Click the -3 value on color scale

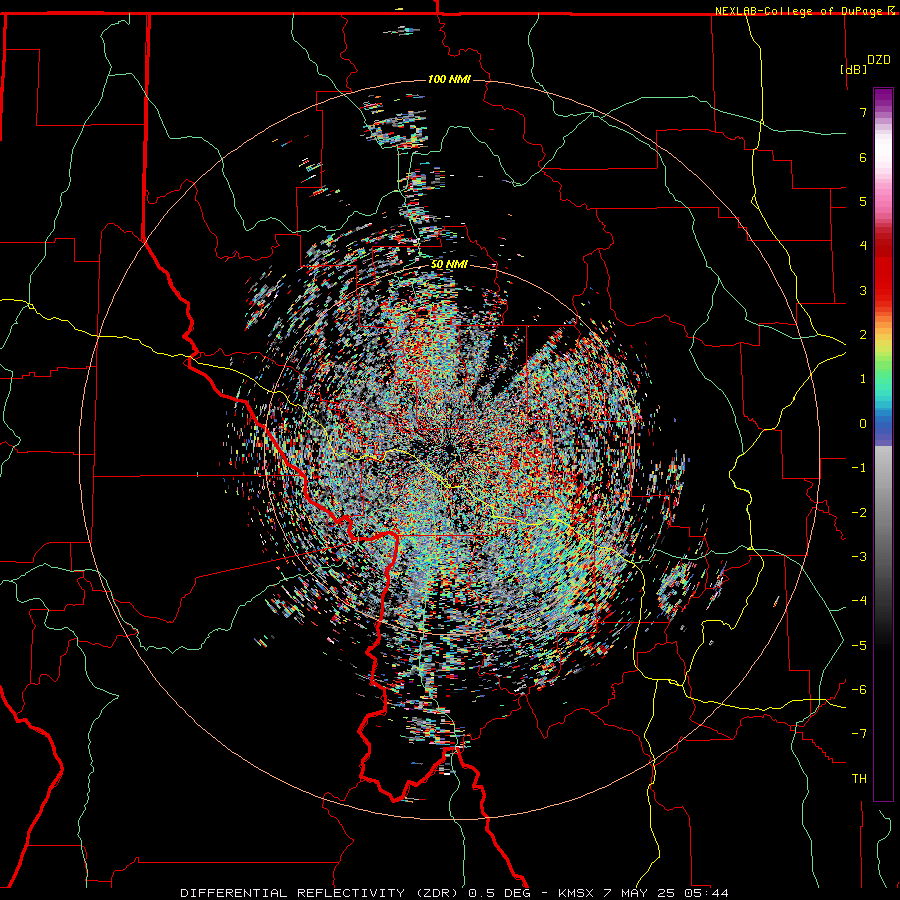(x=859, y=557)
